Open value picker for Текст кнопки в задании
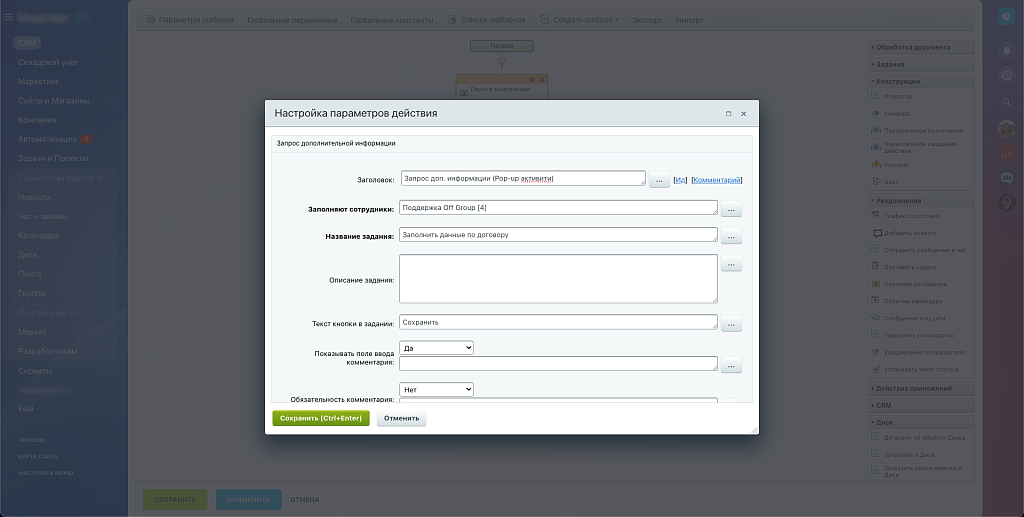1024x517 pixels. [x=731, y=325]
